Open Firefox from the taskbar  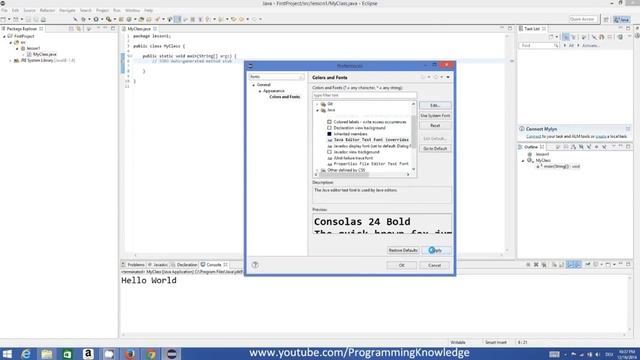[130, 353]
